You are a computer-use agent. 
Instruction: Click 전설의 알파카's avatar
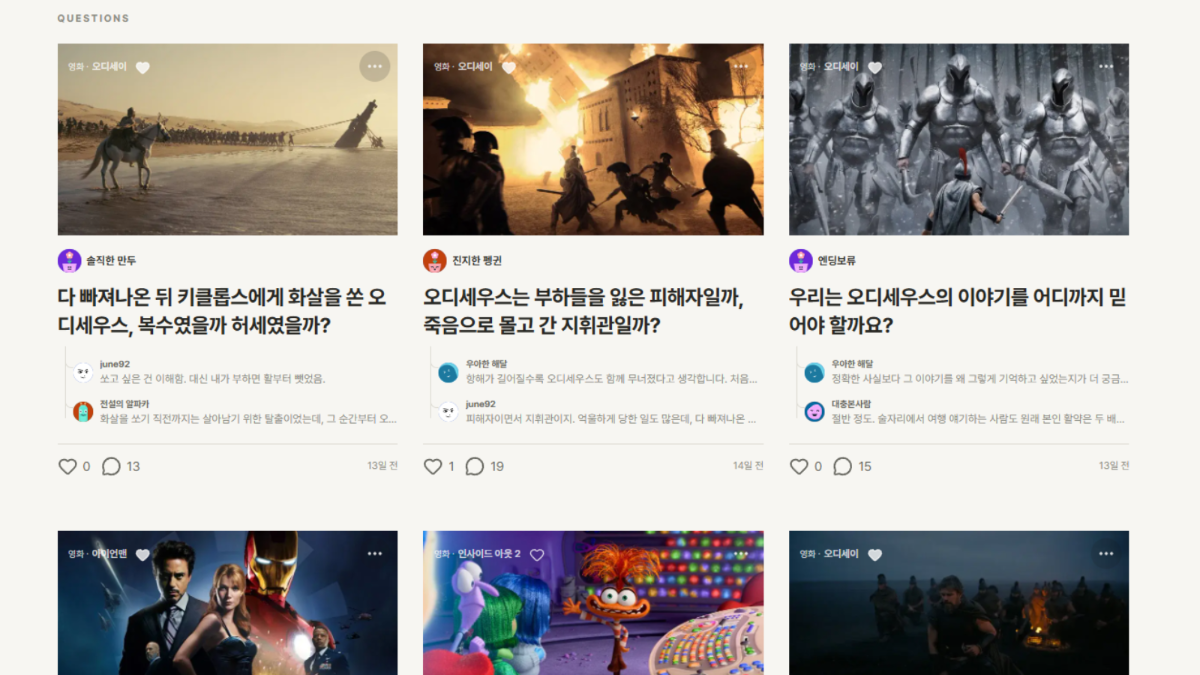[x=83, y=411]
